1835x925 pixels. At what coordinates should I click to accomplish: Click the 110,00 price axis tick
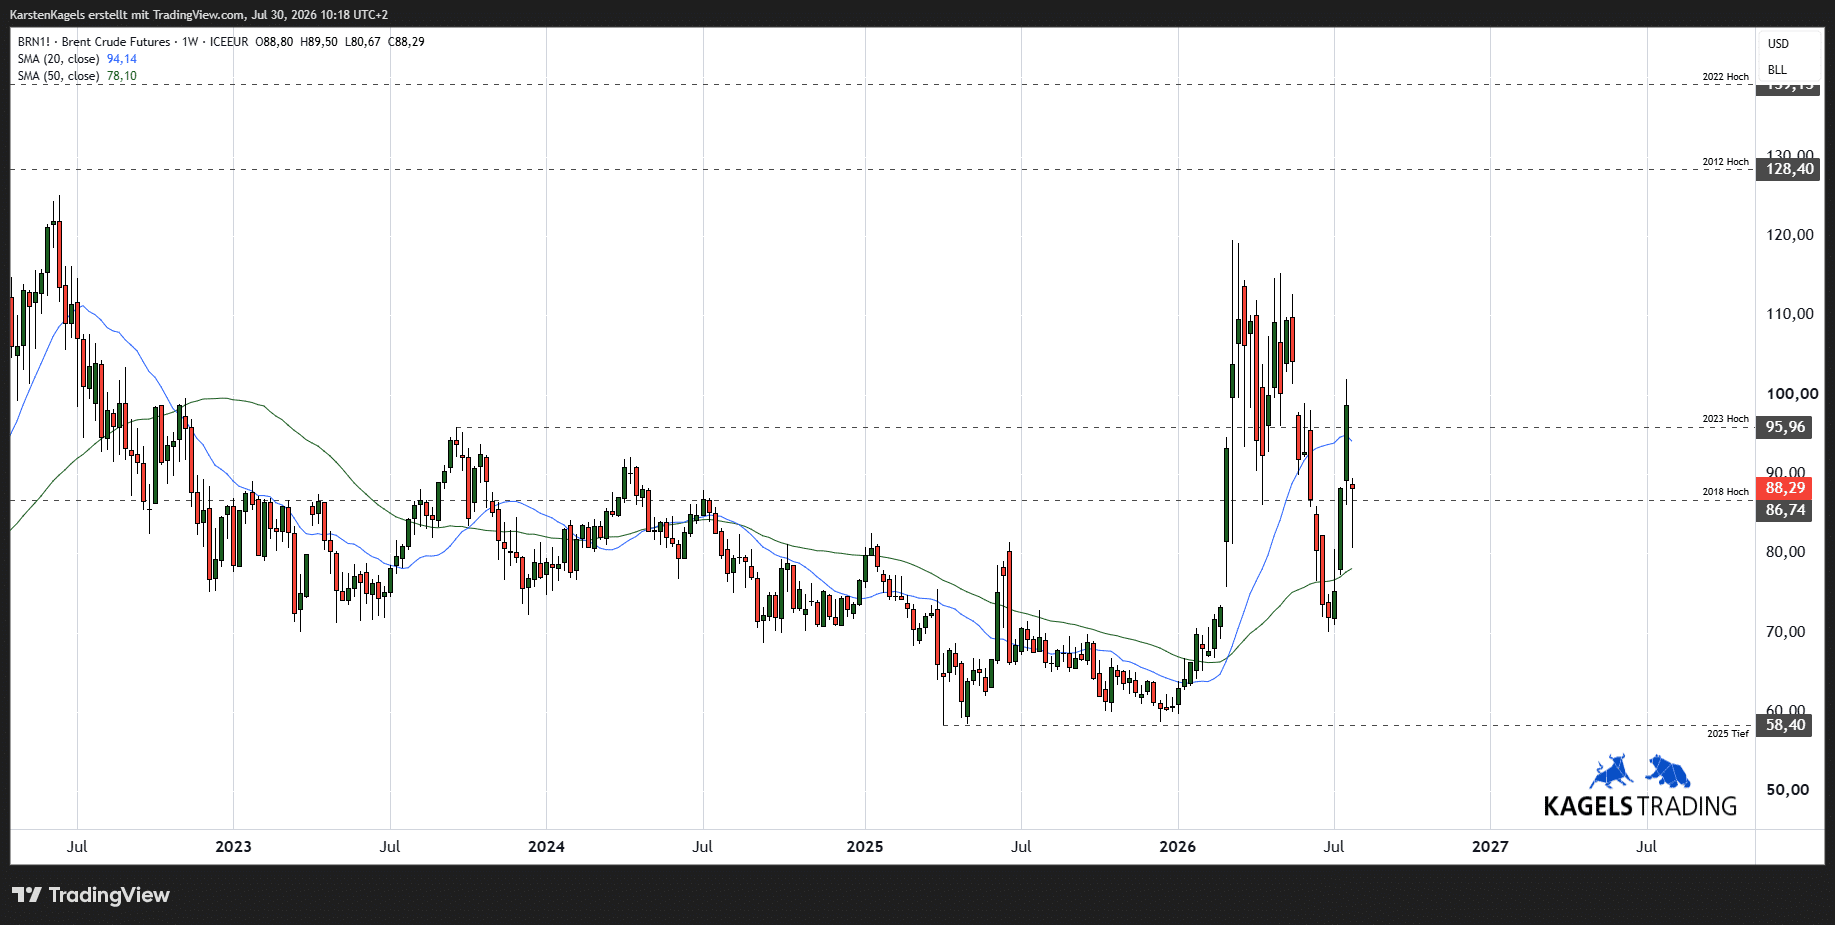[1790, 314]
